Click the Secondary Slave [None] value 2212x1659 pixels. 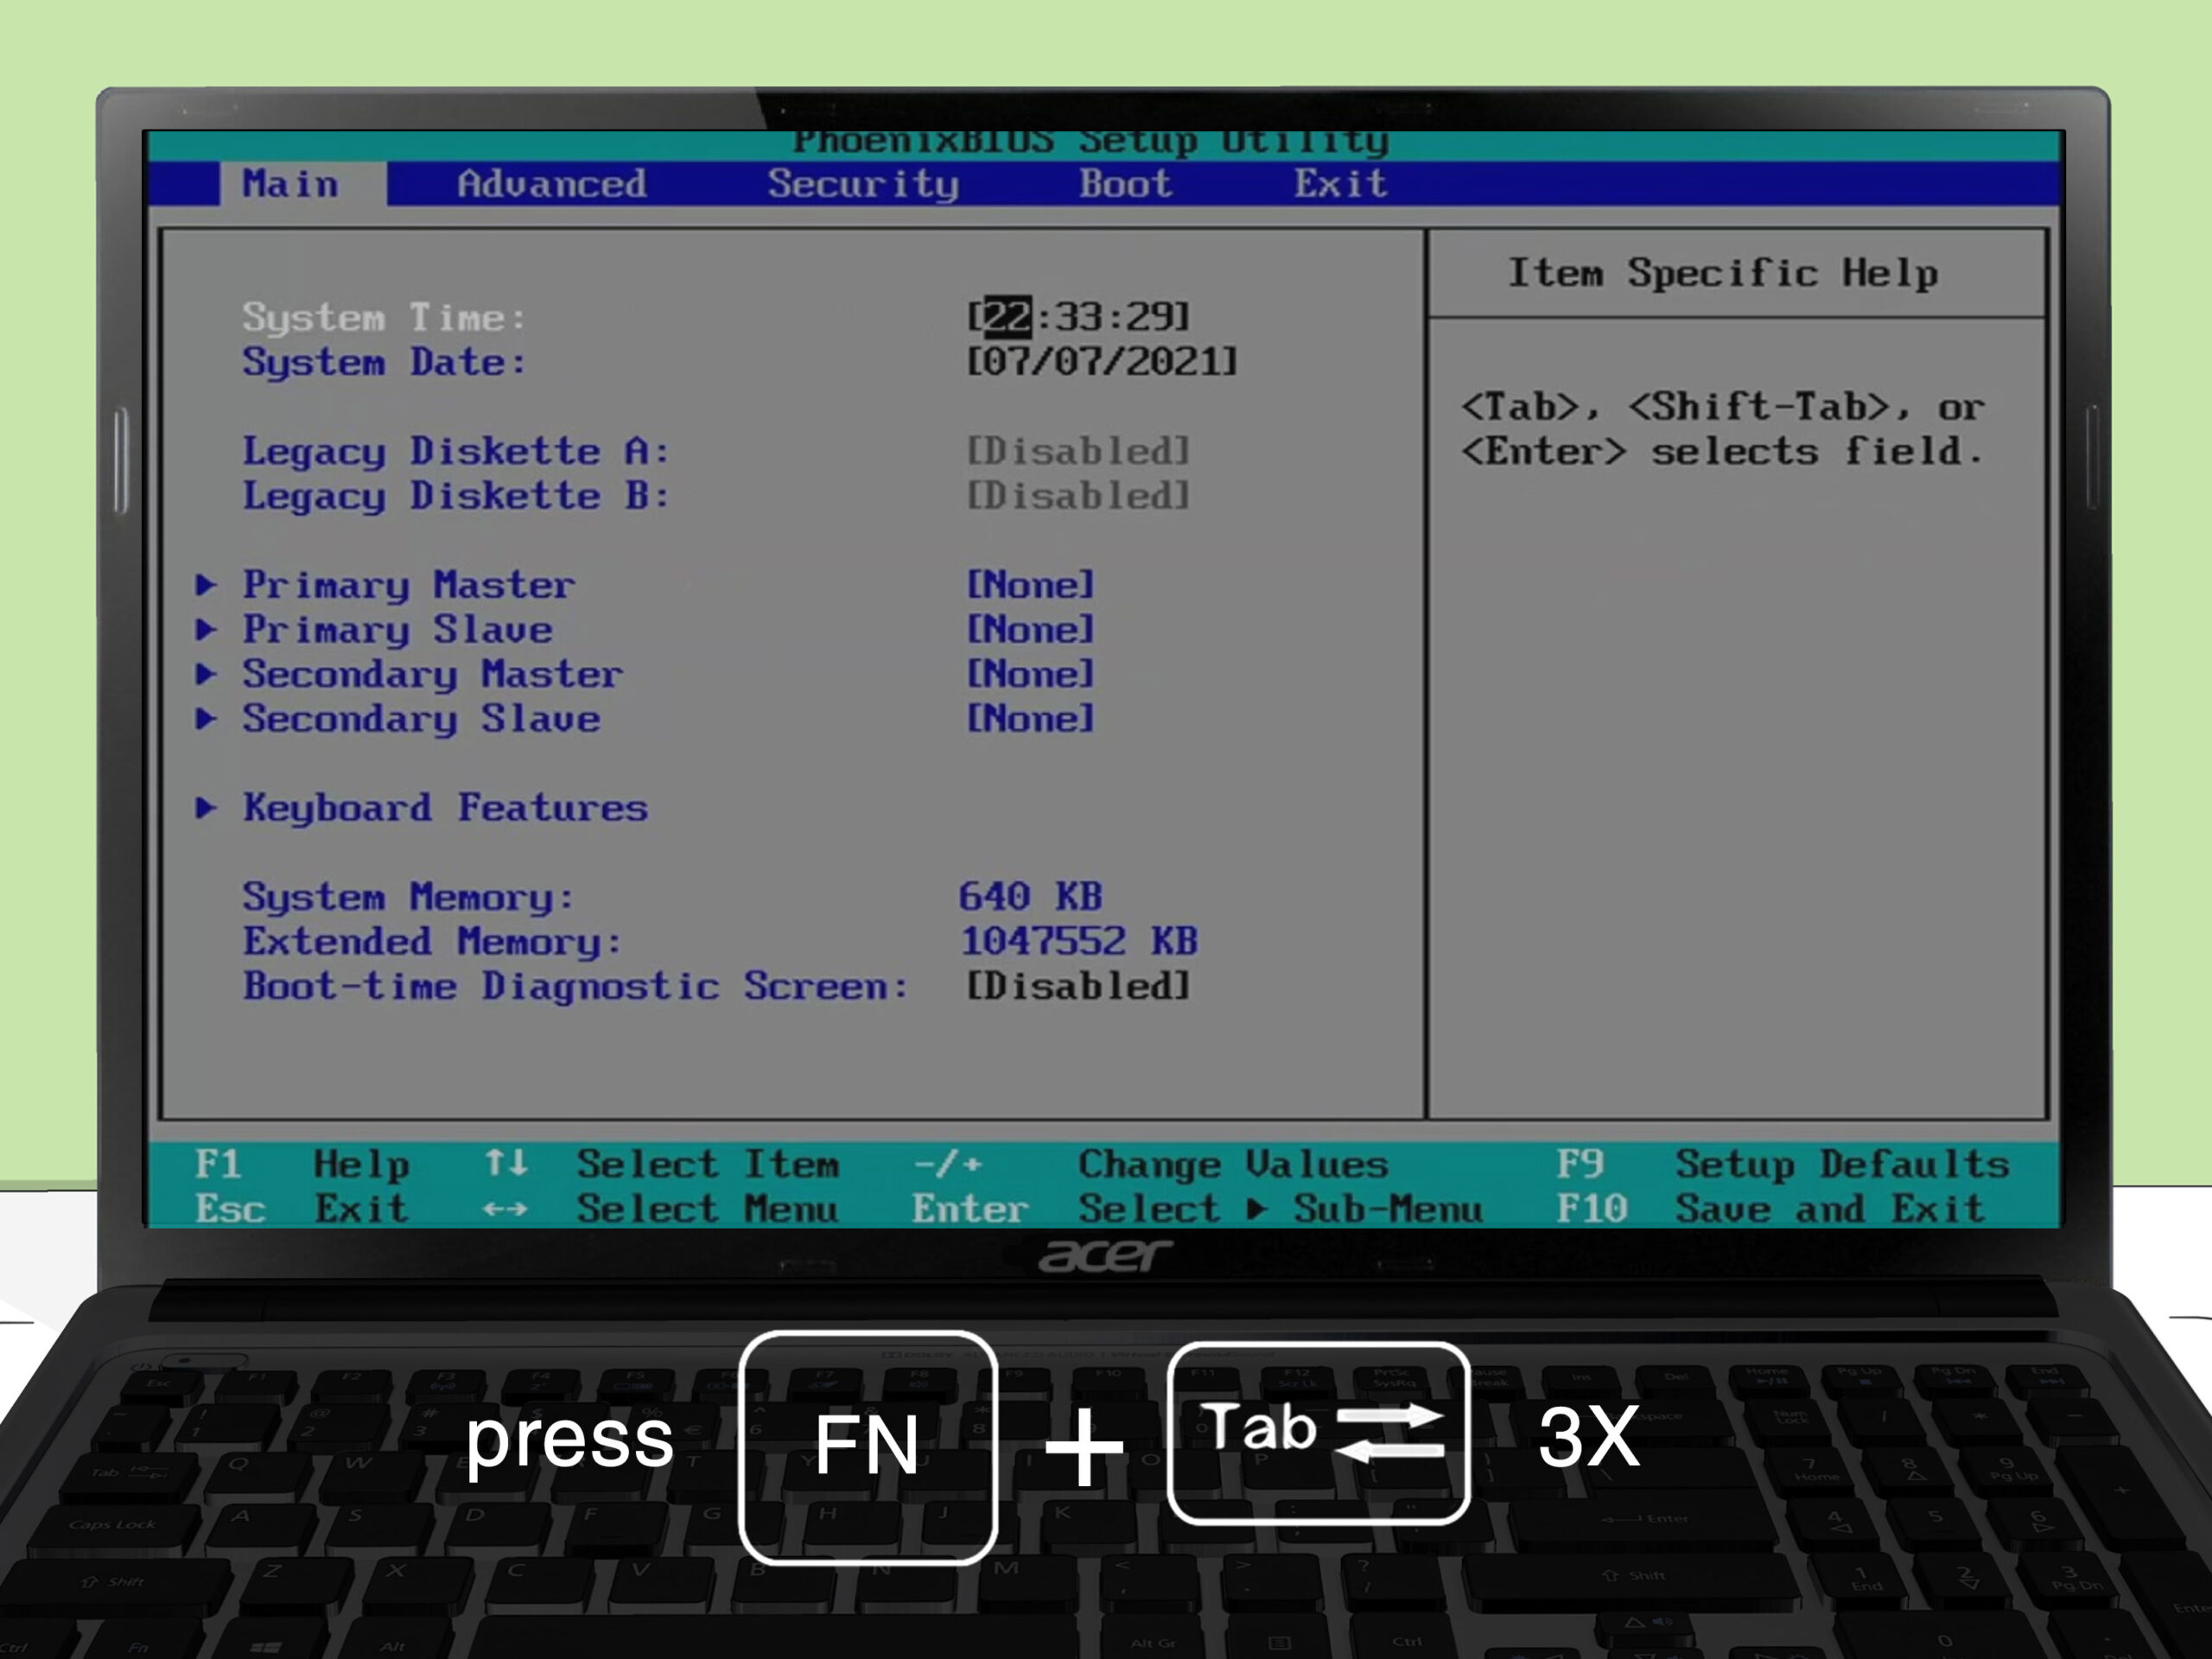[x=1030, y=718]
